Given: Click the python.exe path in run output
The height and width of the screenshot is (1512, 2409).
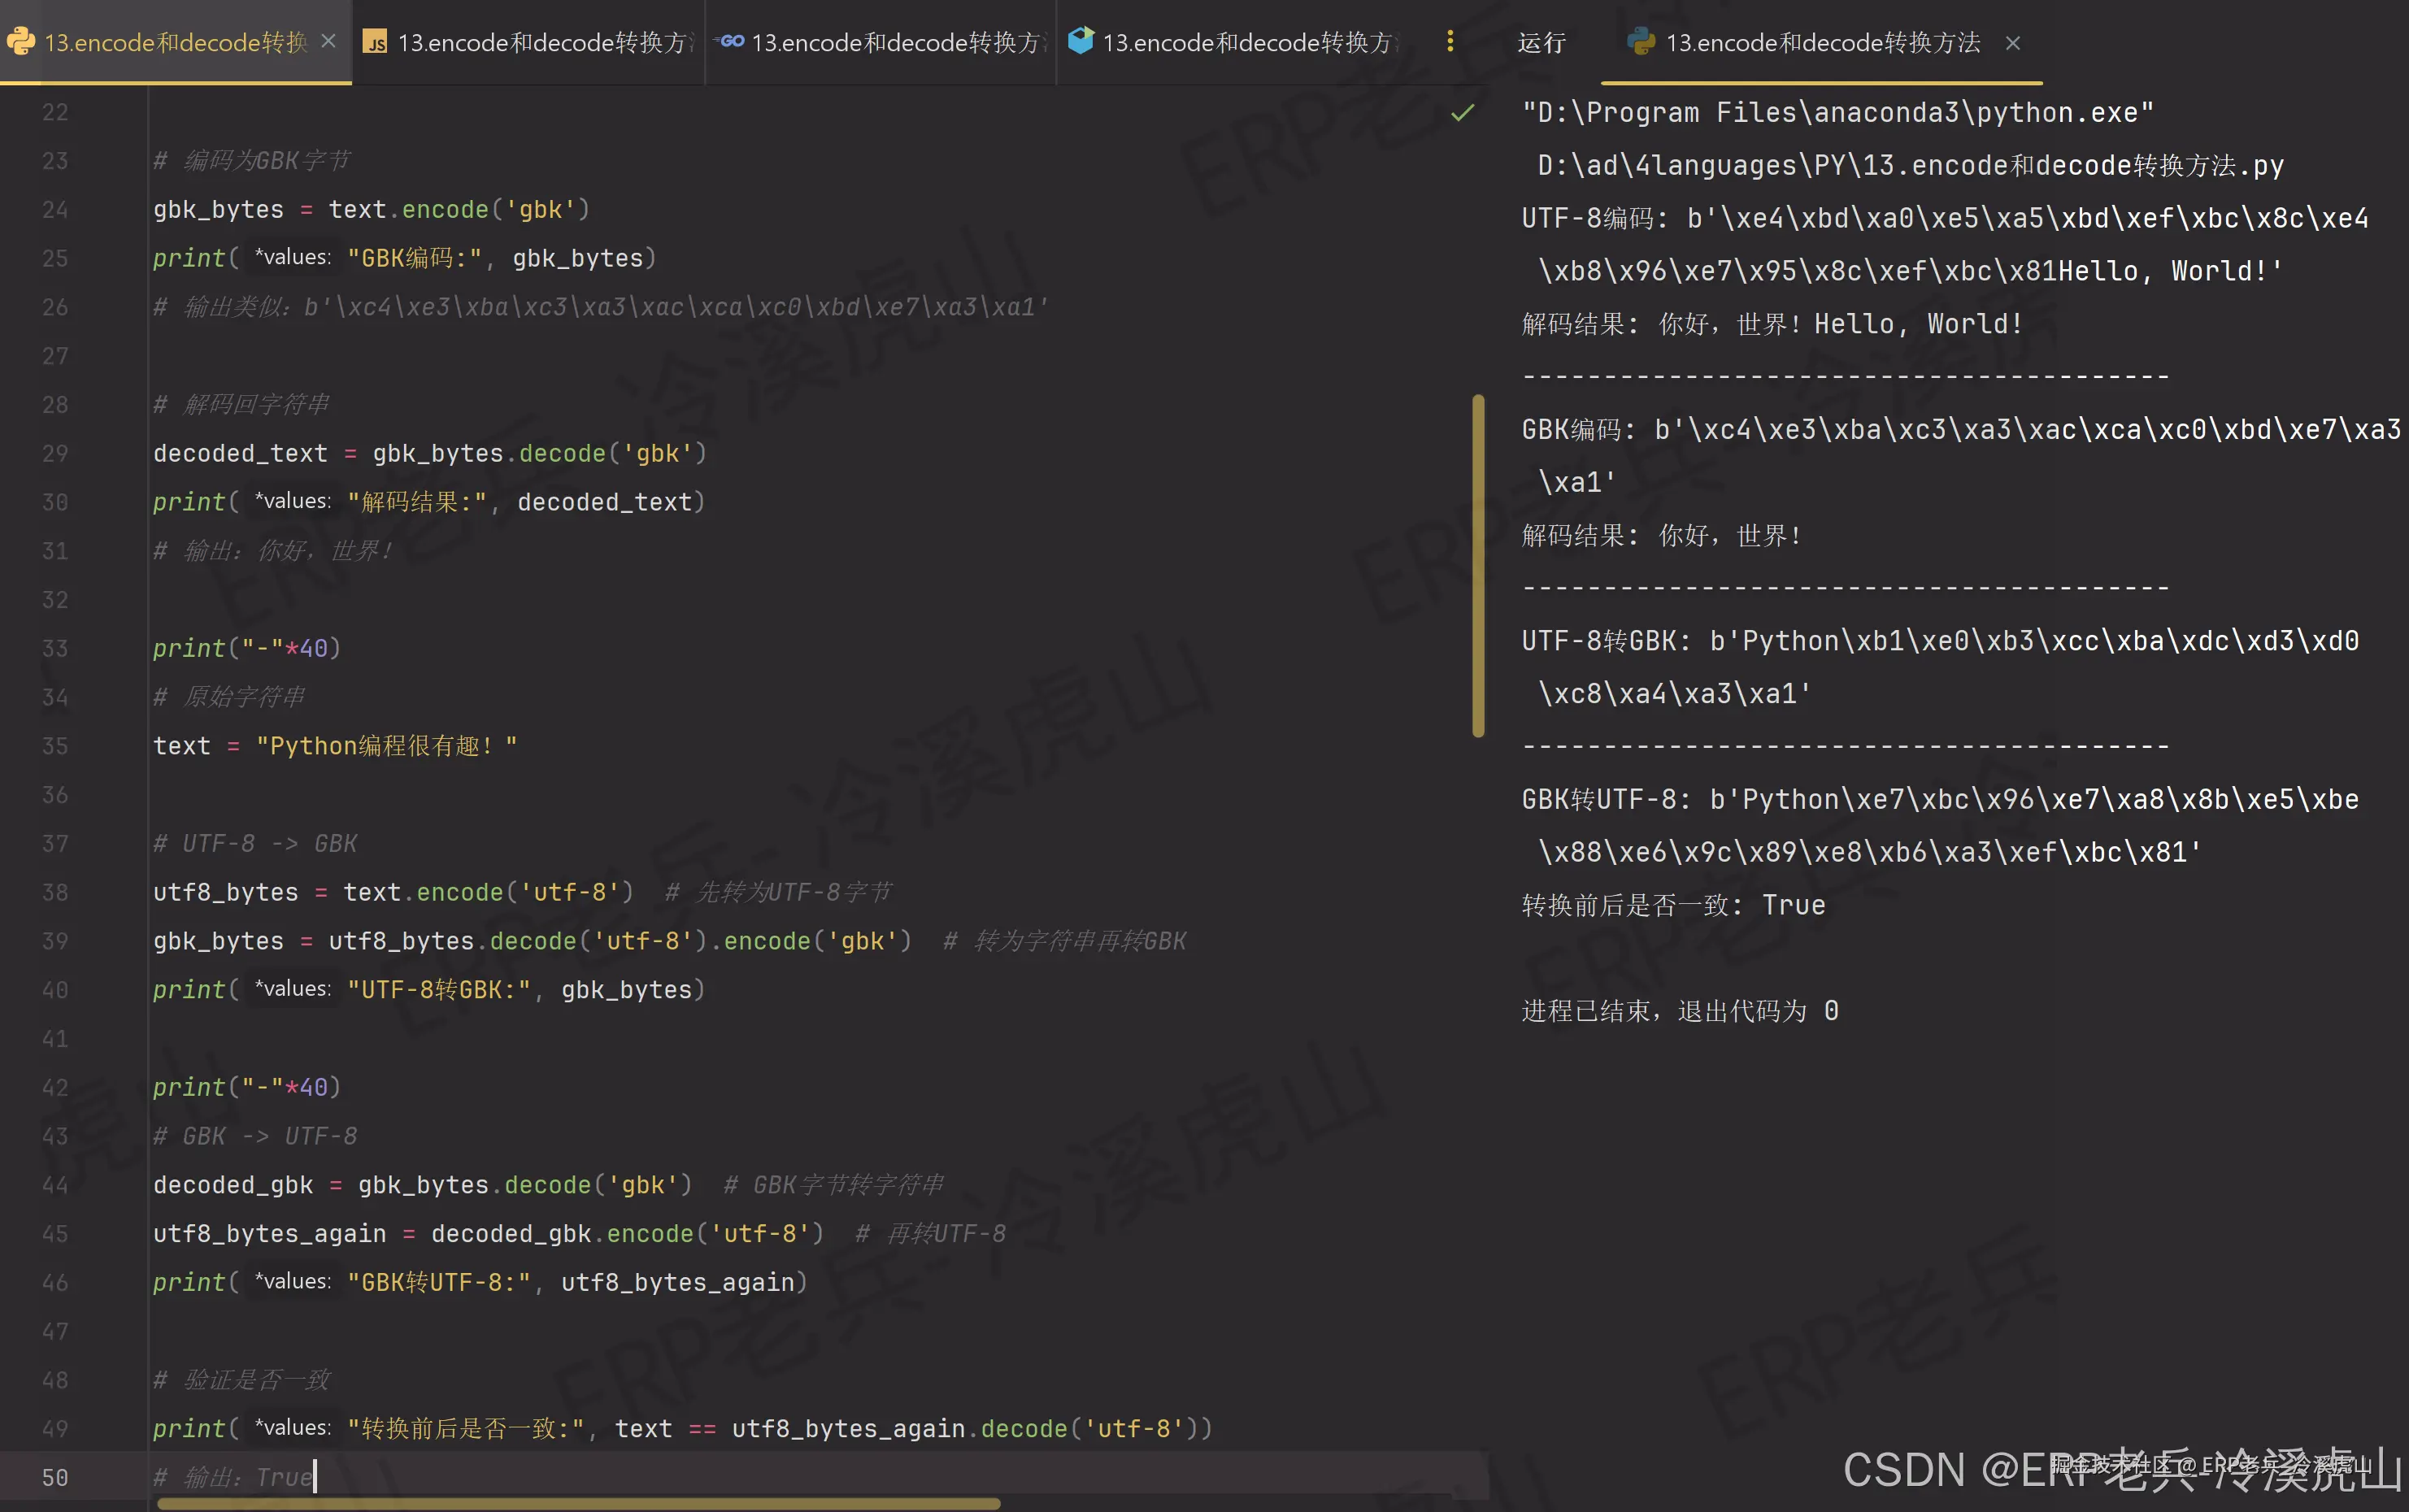Looking at the screenshot, I should (x=1837, y=112).
